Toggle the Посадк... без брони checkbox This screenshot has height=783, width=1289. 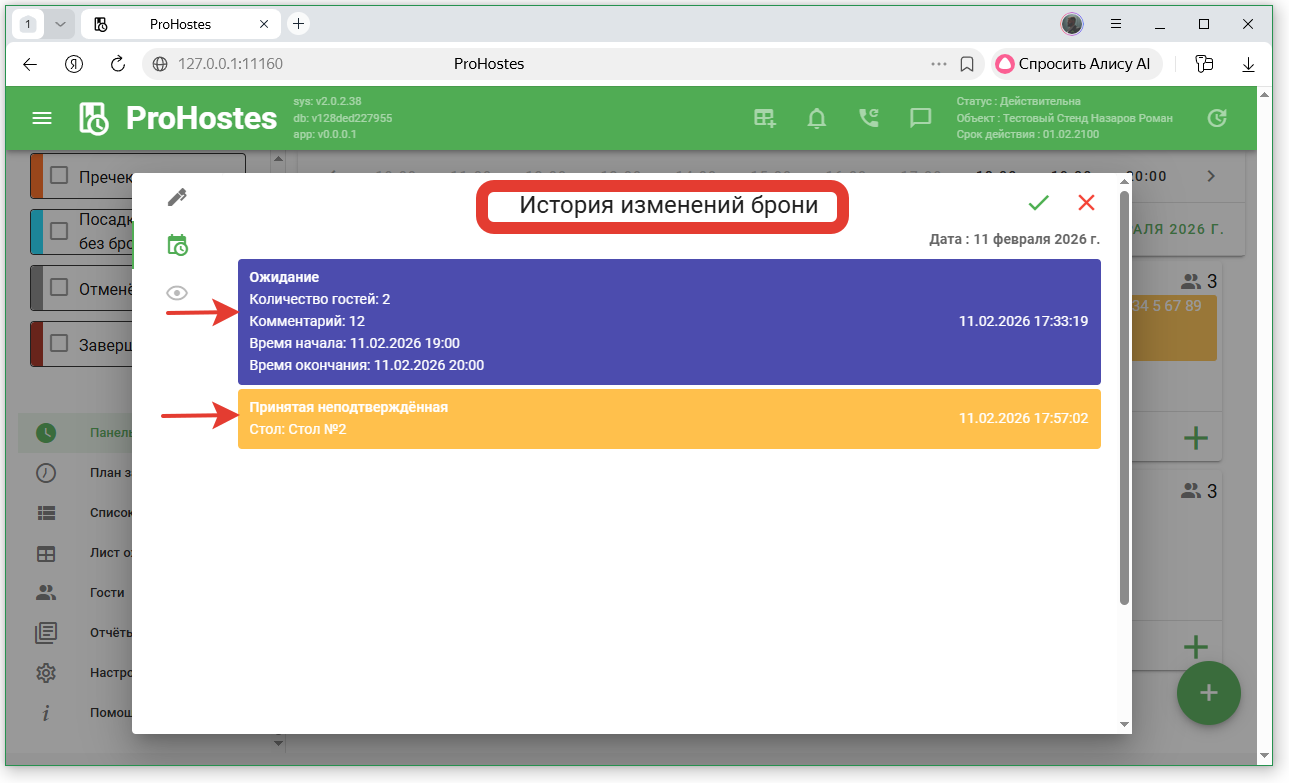(59, 231)
